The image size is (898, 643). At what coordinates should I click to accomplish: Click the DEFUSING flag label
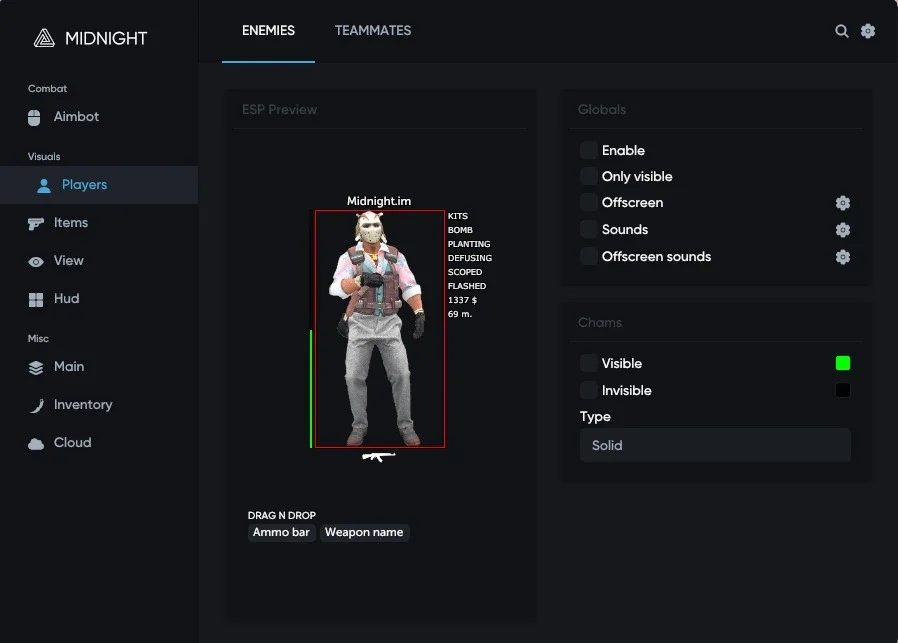point(470,258)
